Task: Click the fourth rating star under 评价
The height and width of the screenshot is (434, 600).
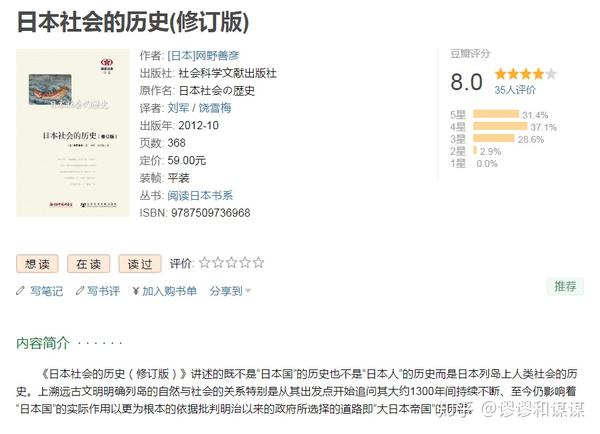Action: (245, 263)
